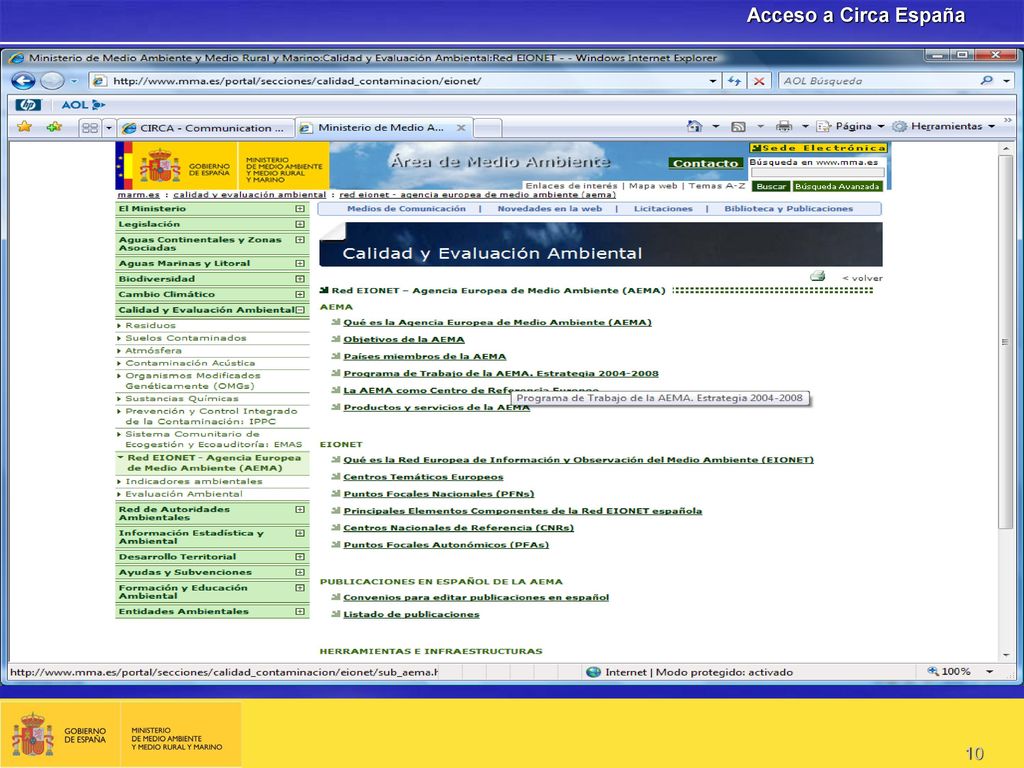Viewport: 1024px width, 768px height.
Task: Close the Ministerio de Medio A... tab
Action: (461, 128)
